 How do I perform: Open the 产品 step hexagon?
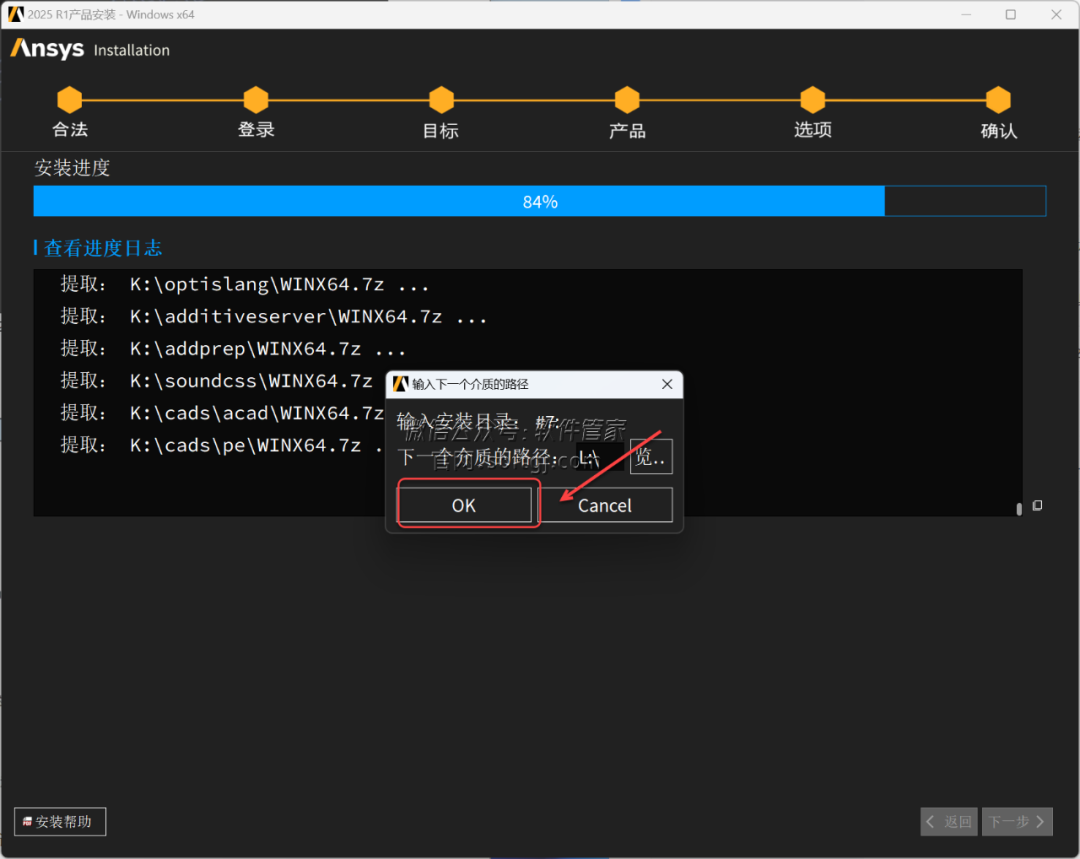point(627,100)
